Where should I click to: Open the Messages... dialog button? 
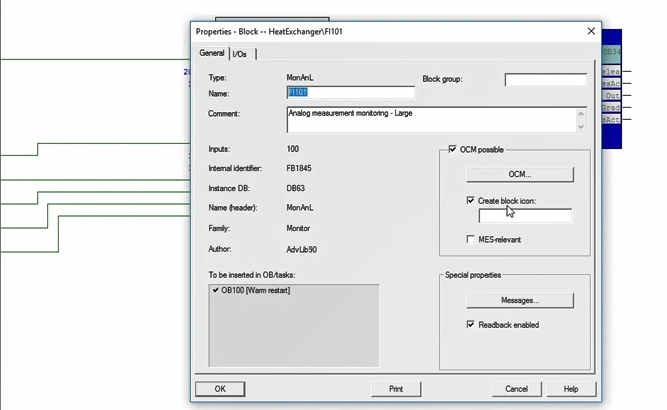coord(520,300)
